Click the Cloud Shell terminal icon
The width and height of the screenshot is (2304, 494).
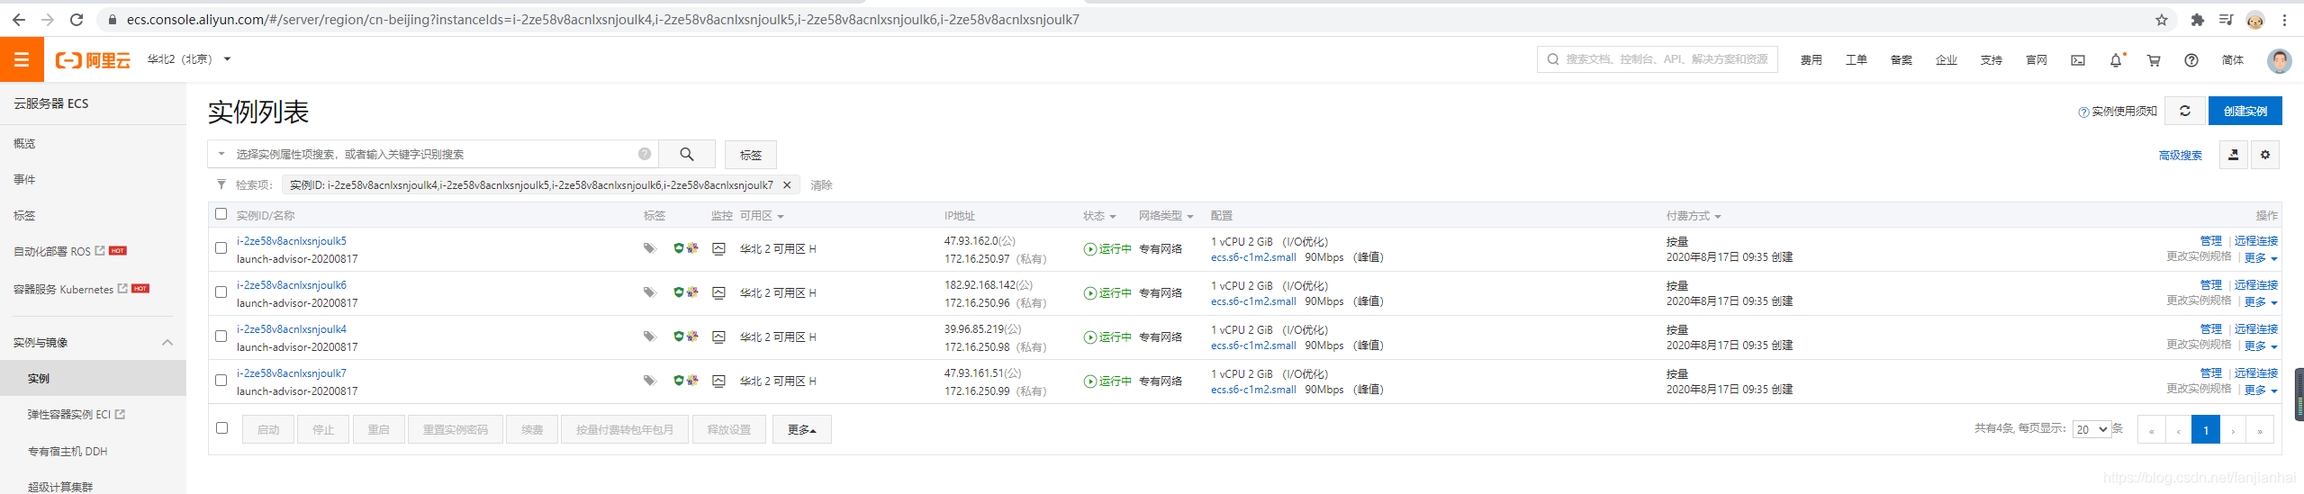2077,60
